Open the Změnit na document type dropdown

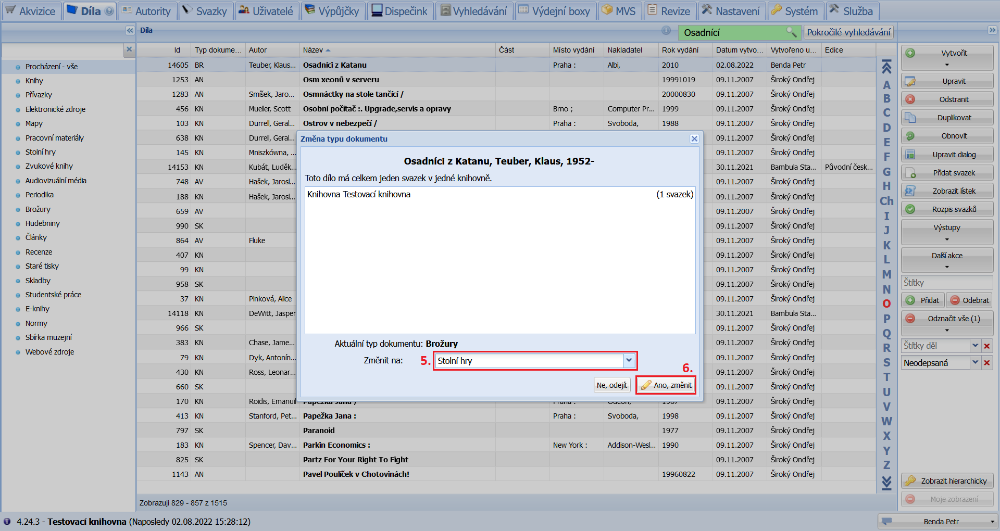click(x=628, y=360)
